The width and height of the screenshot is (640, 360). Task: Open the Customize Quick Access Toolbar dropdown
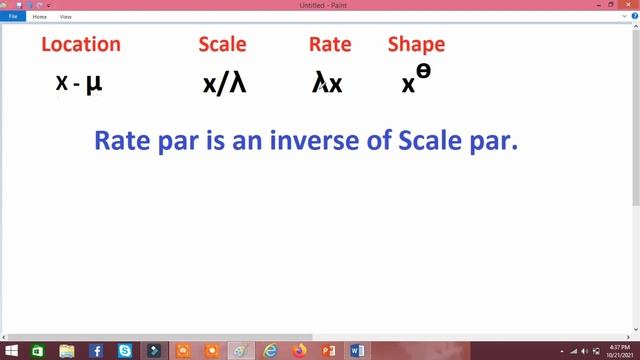pyautogui.click(x=49, y=6)
